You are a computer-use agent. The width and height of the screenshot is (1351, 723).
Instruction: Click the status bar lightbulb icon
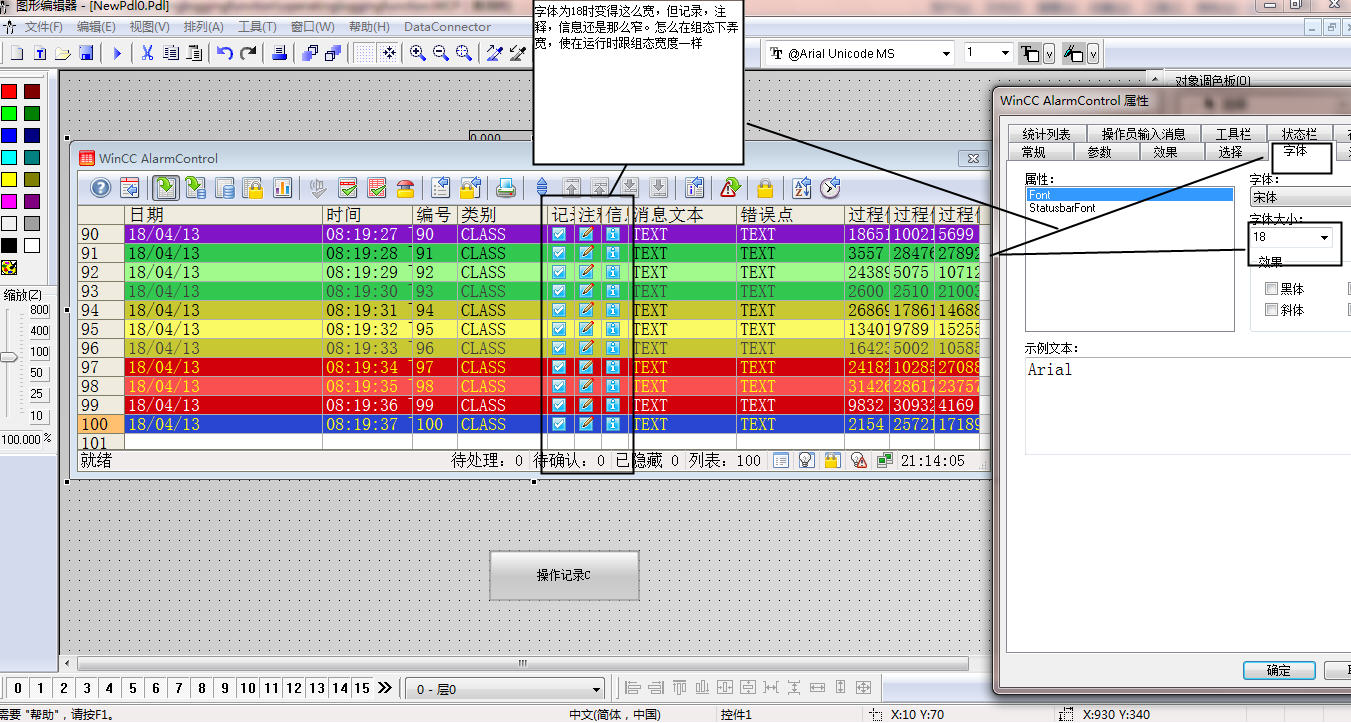805,461
